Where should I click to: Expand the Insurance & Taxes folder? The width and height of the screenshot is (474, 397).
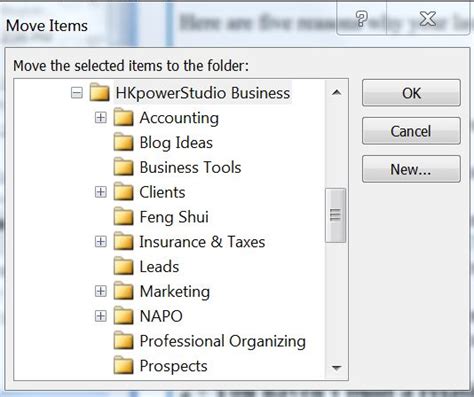(101, 241)
